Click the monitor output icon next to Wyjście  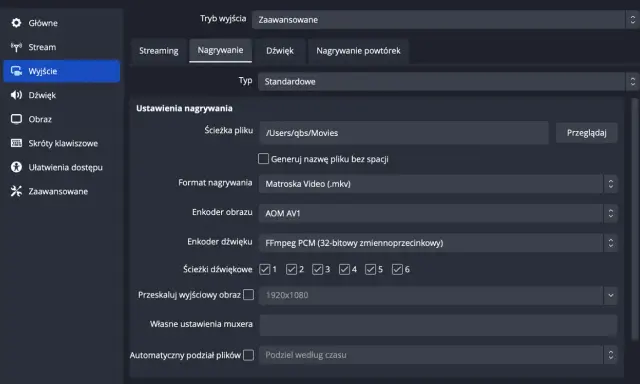click(16, 71)
